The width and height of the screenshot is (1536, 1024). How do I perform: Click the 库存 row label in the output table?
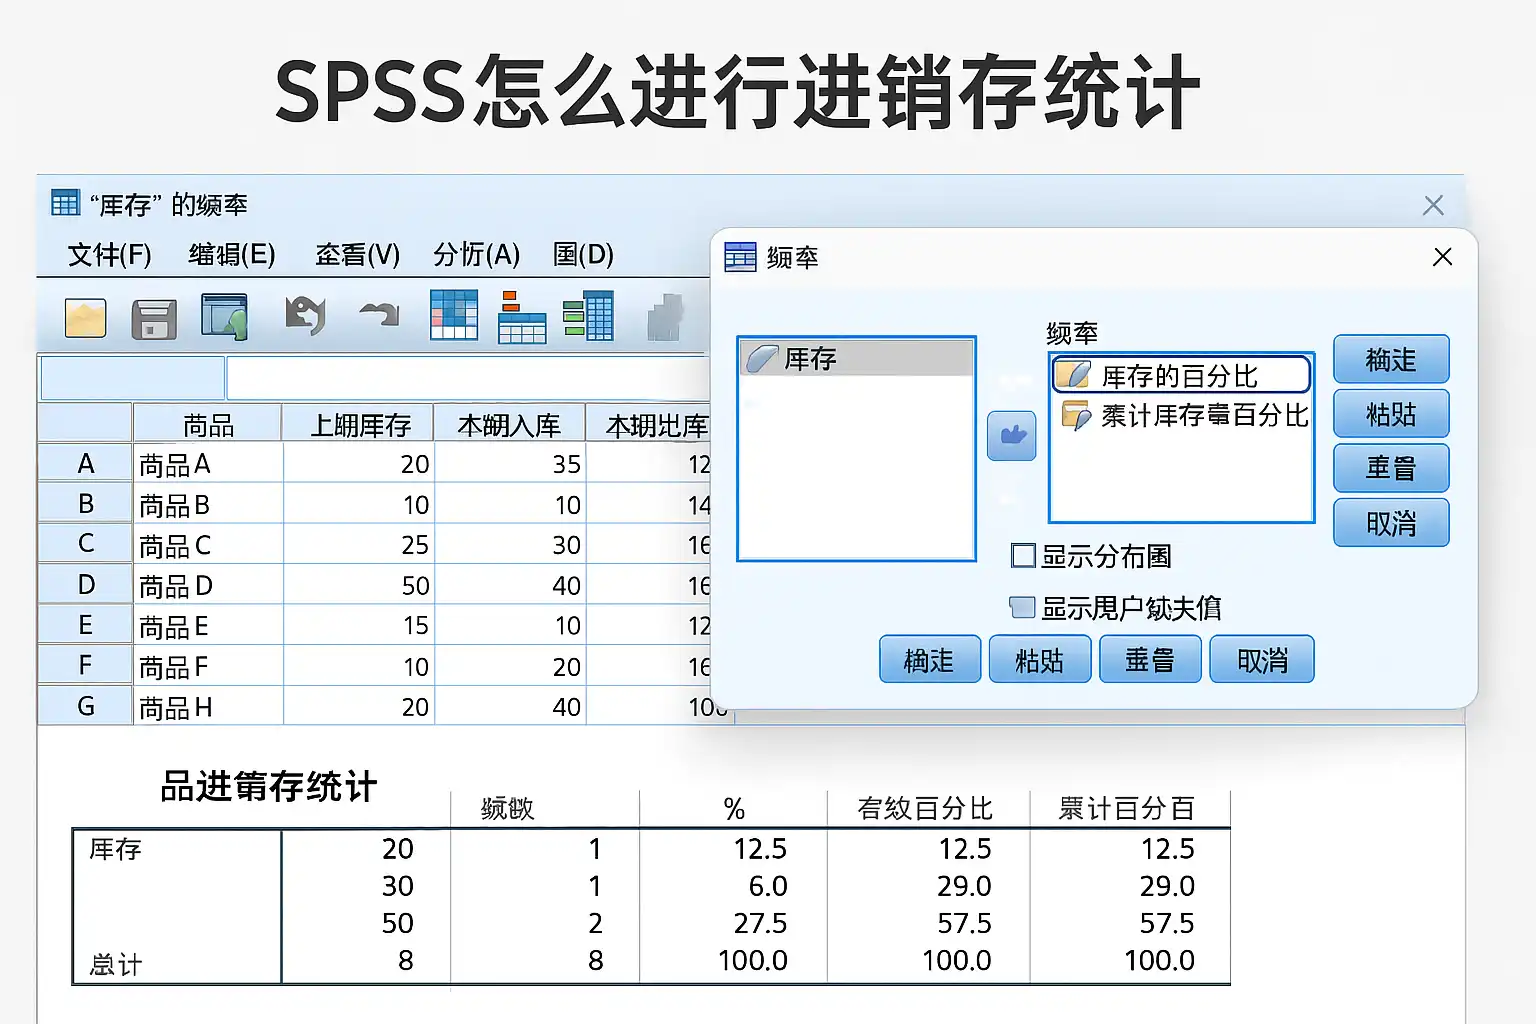tap(116, 849)
